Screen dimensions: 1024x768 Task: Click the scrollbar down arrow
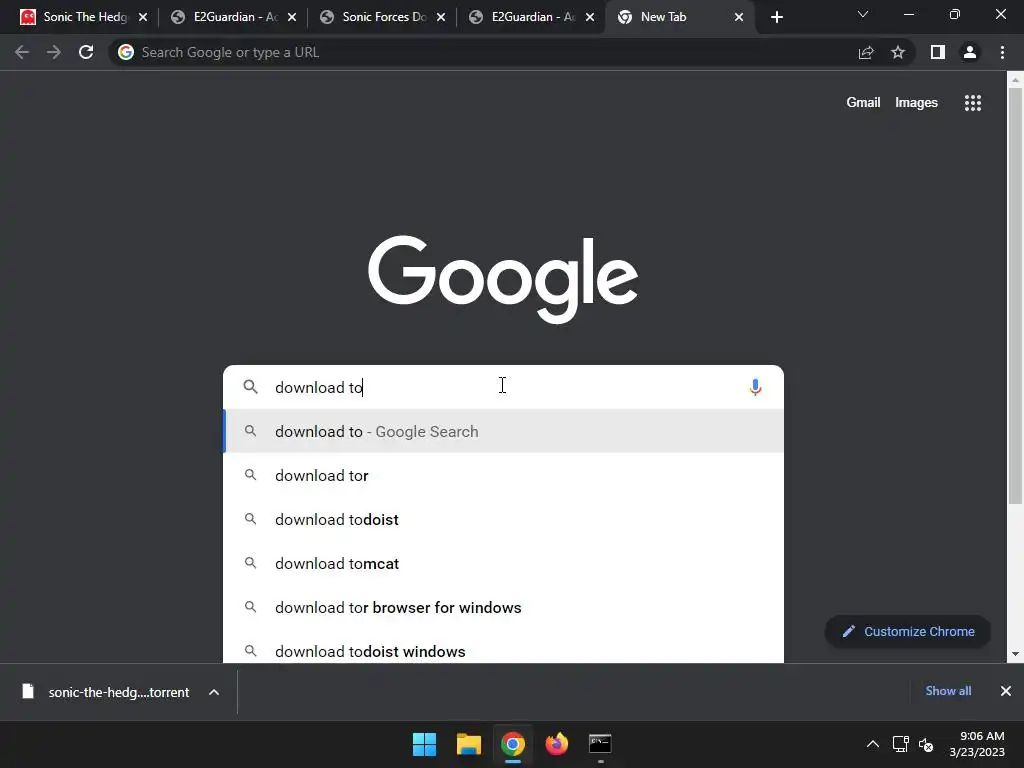(x=1015, y=653)
